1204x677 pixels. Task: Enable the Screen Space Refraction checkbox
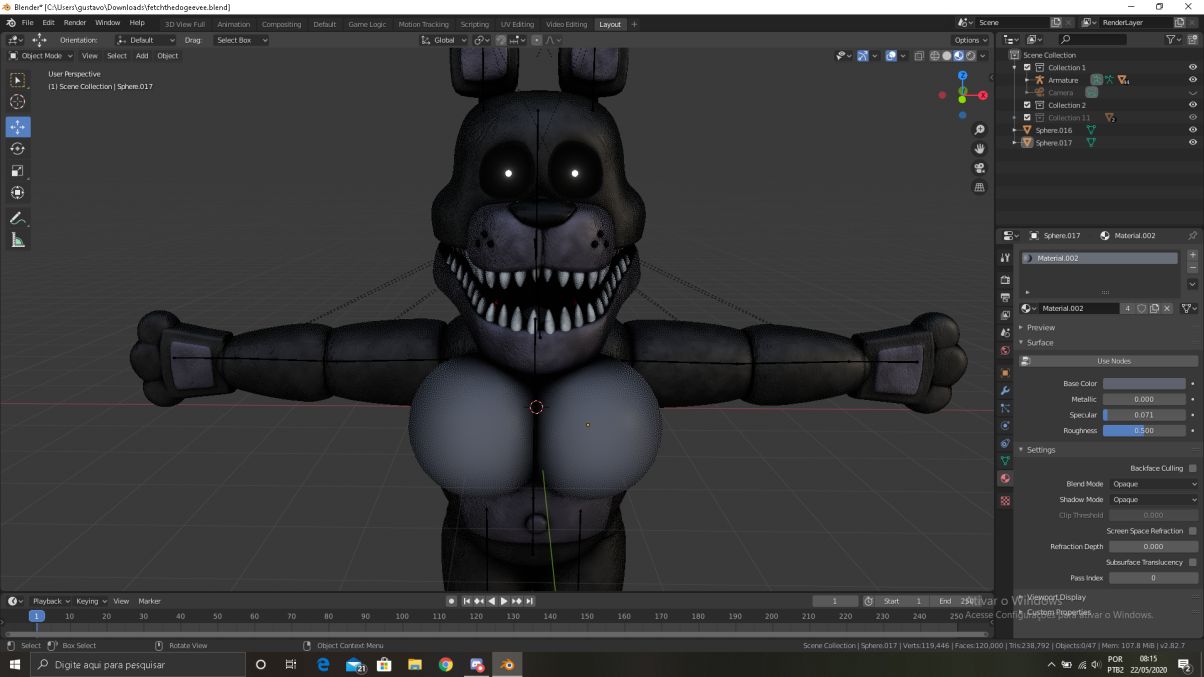coord(1193,531)
